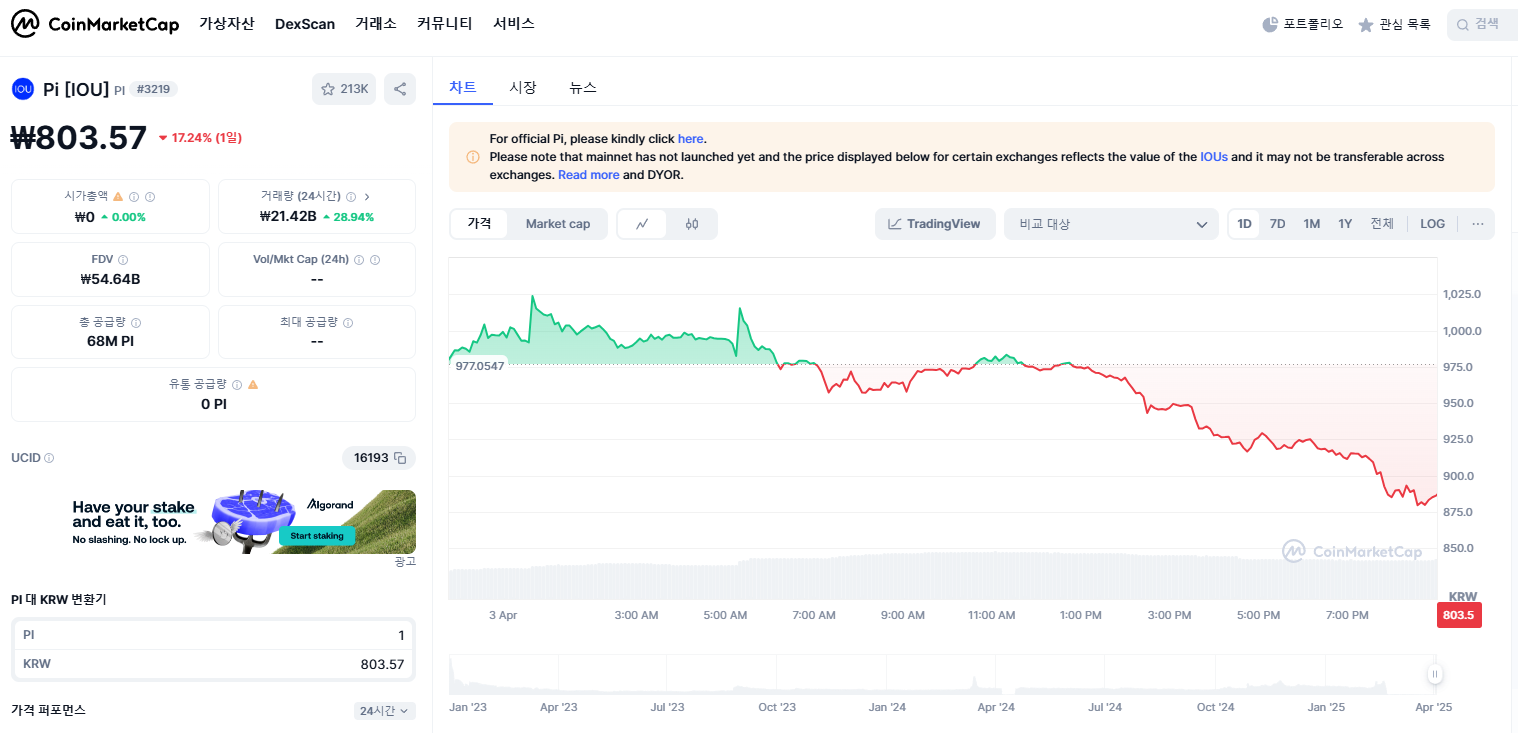Image resolution: width=1518 pixels, height=733 pixels.
Task: Switch to the 시장 tab
Action: pos(523,87)
